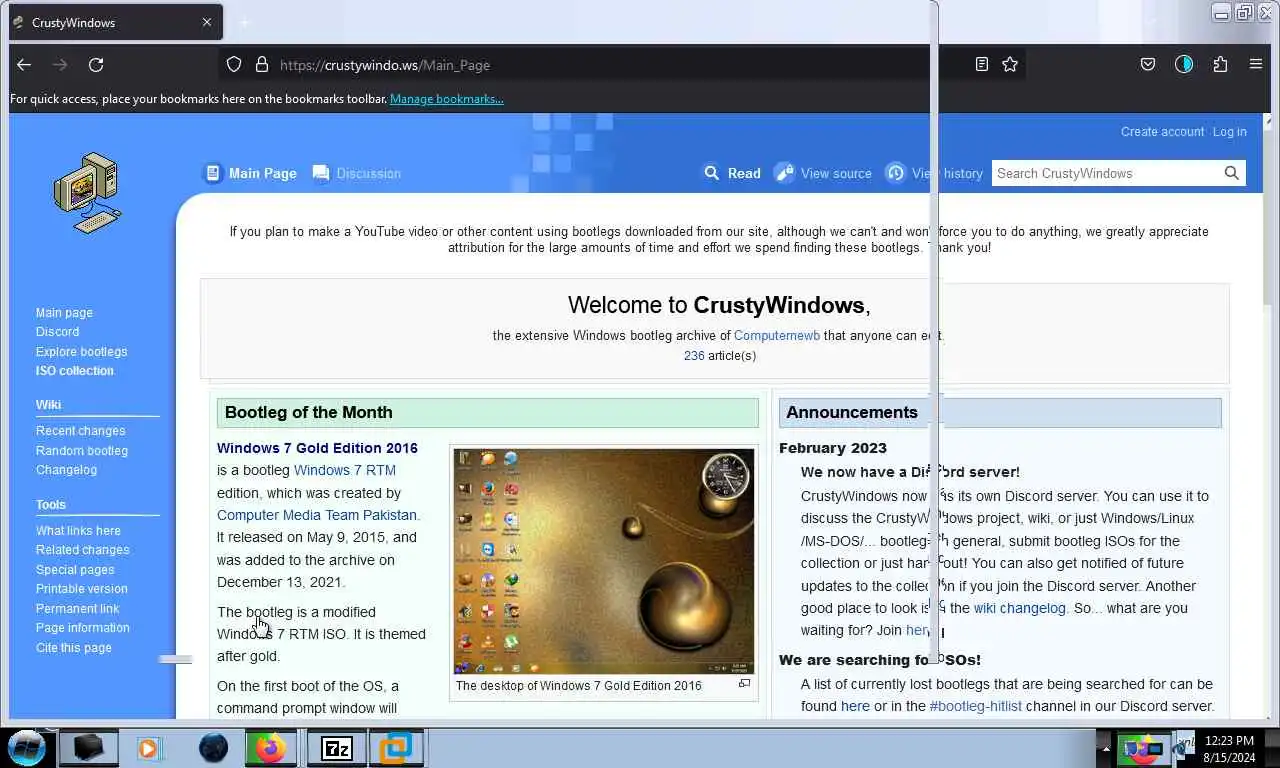Viewport: 1280px width, 768px height.
Task: Select the Main Page wiki tab
Action: point(251,173)
